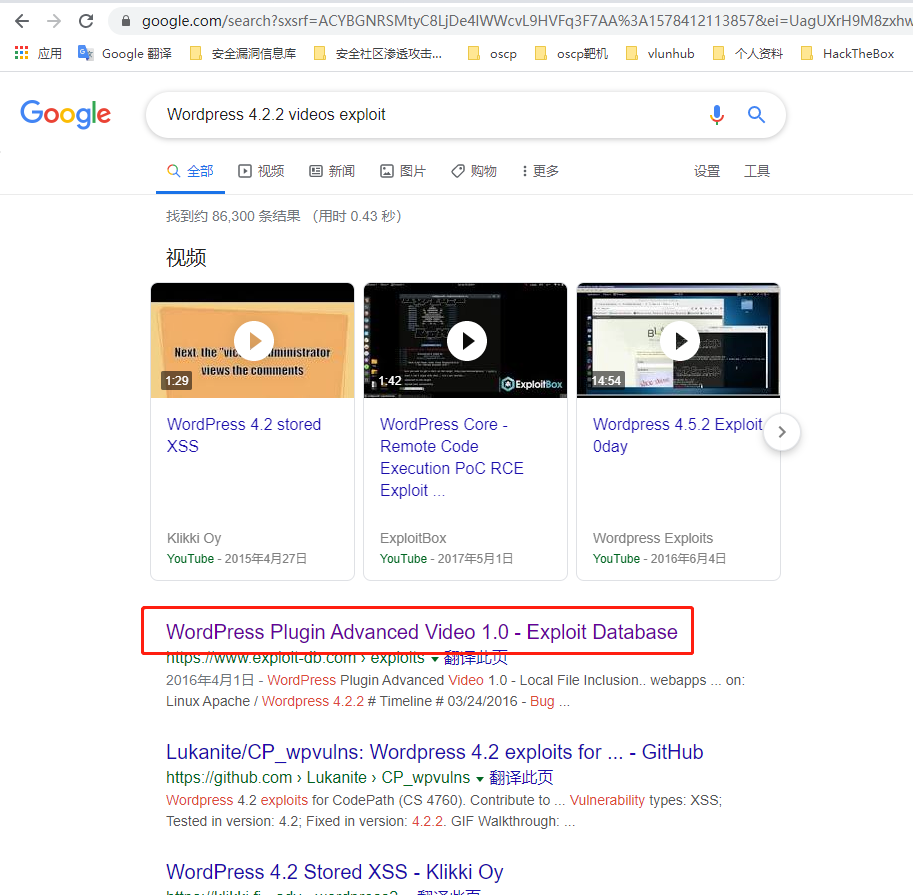This screenshot has height=895, width=913.
Task: Click 翻译此页 beside the exploit-db result
Action: pyautogui.click(x=476, y=658)
